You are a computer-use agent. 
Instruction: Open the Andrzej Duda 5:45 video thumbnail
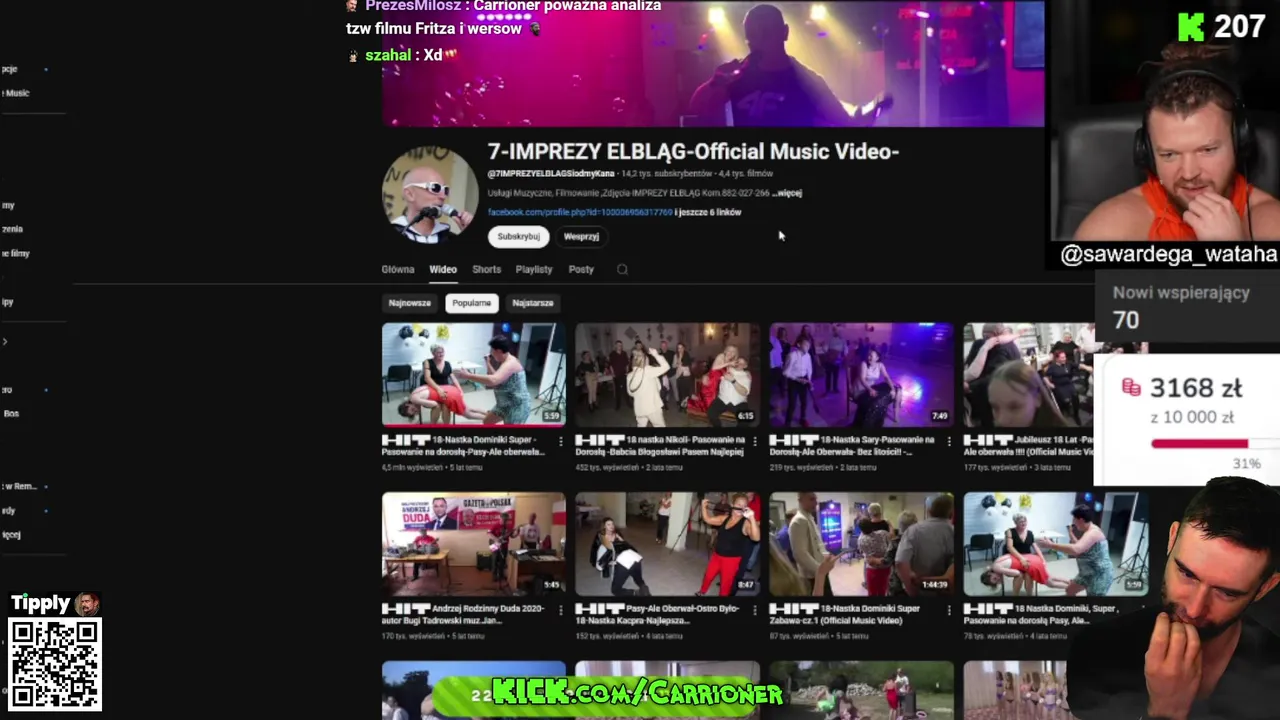point(473,543)
